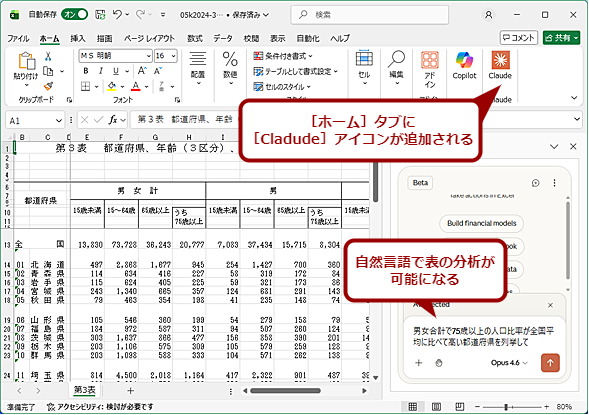589x415 pixels.
Task: Apply bold formatting with B
Action: [x=86, y=71]
